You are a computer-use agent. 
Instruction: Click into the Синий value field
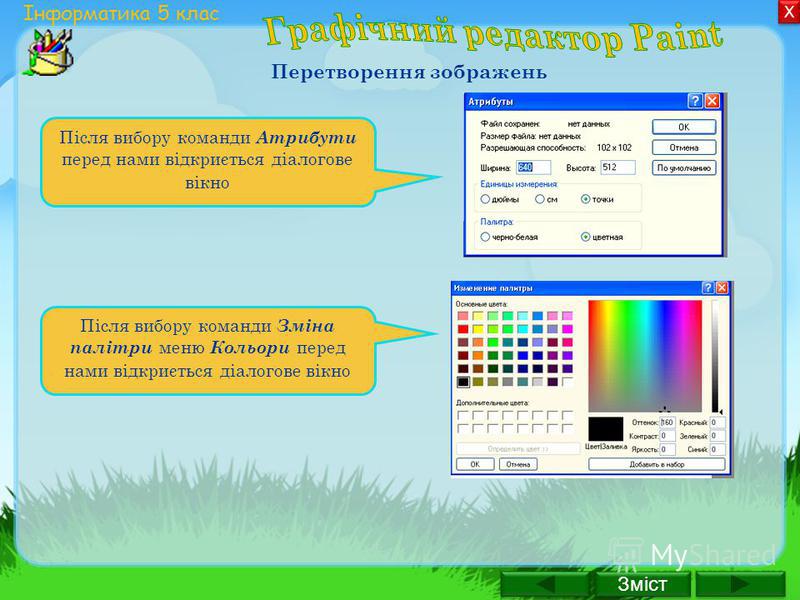[717, 449]
